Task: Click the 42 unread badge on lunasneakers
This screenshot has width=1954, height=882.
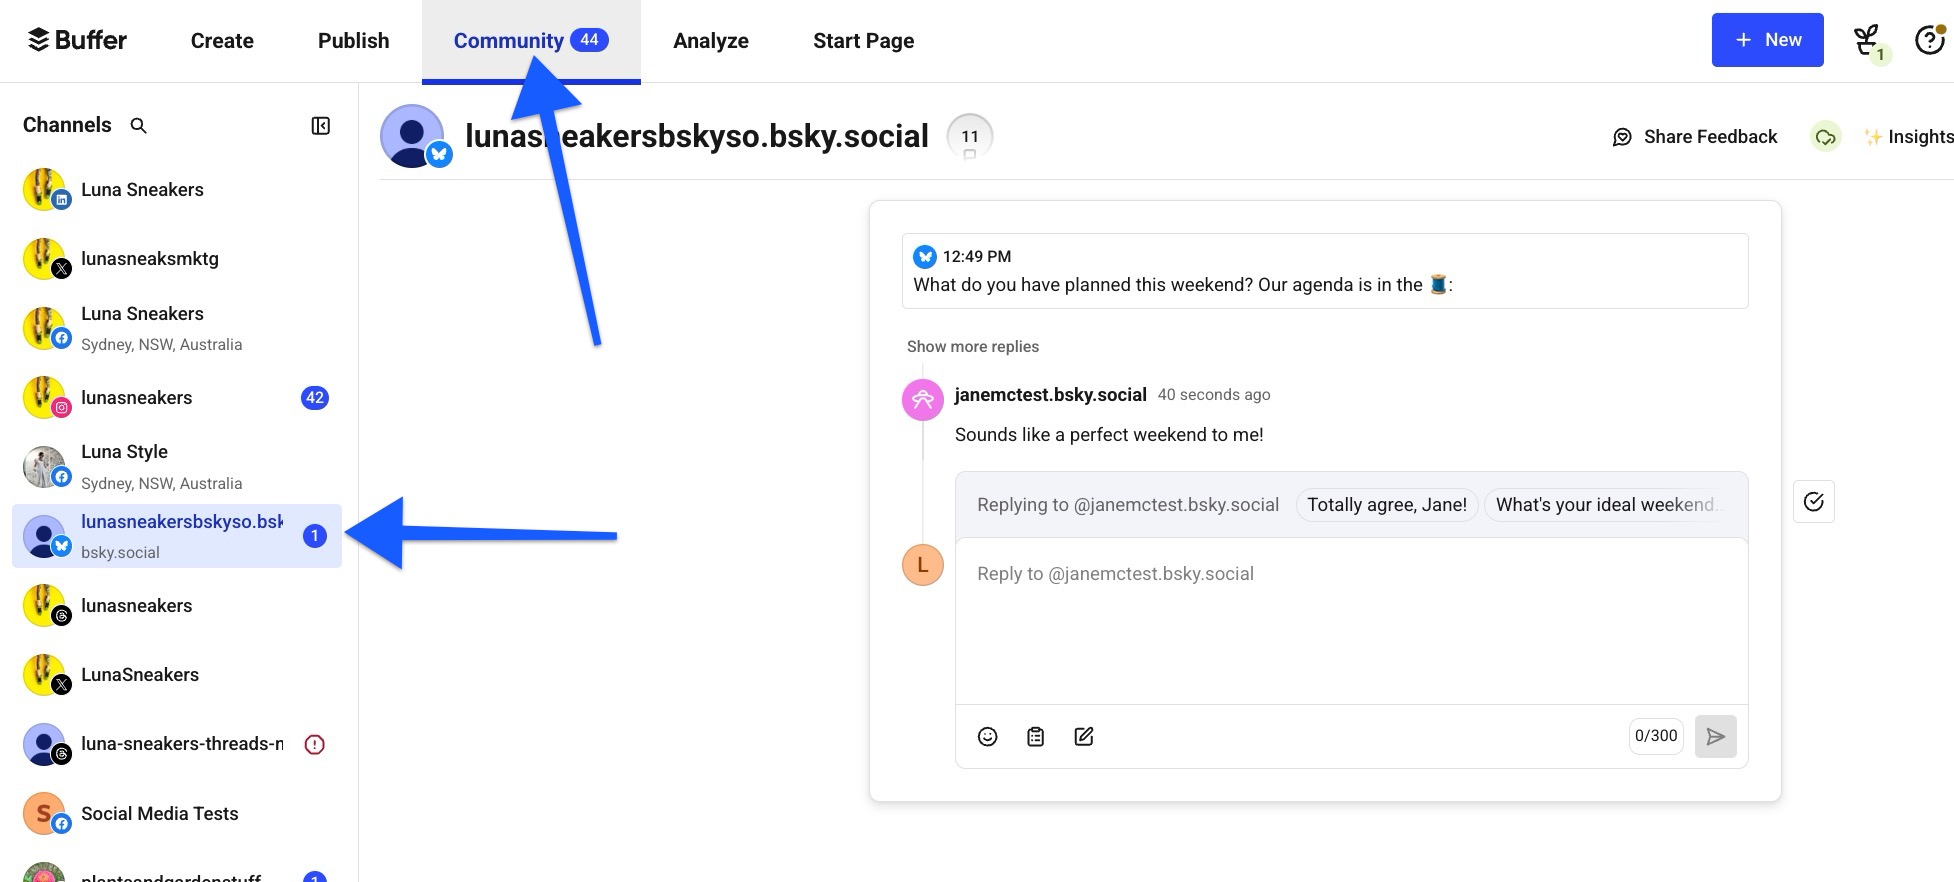Action: [315, 398]
